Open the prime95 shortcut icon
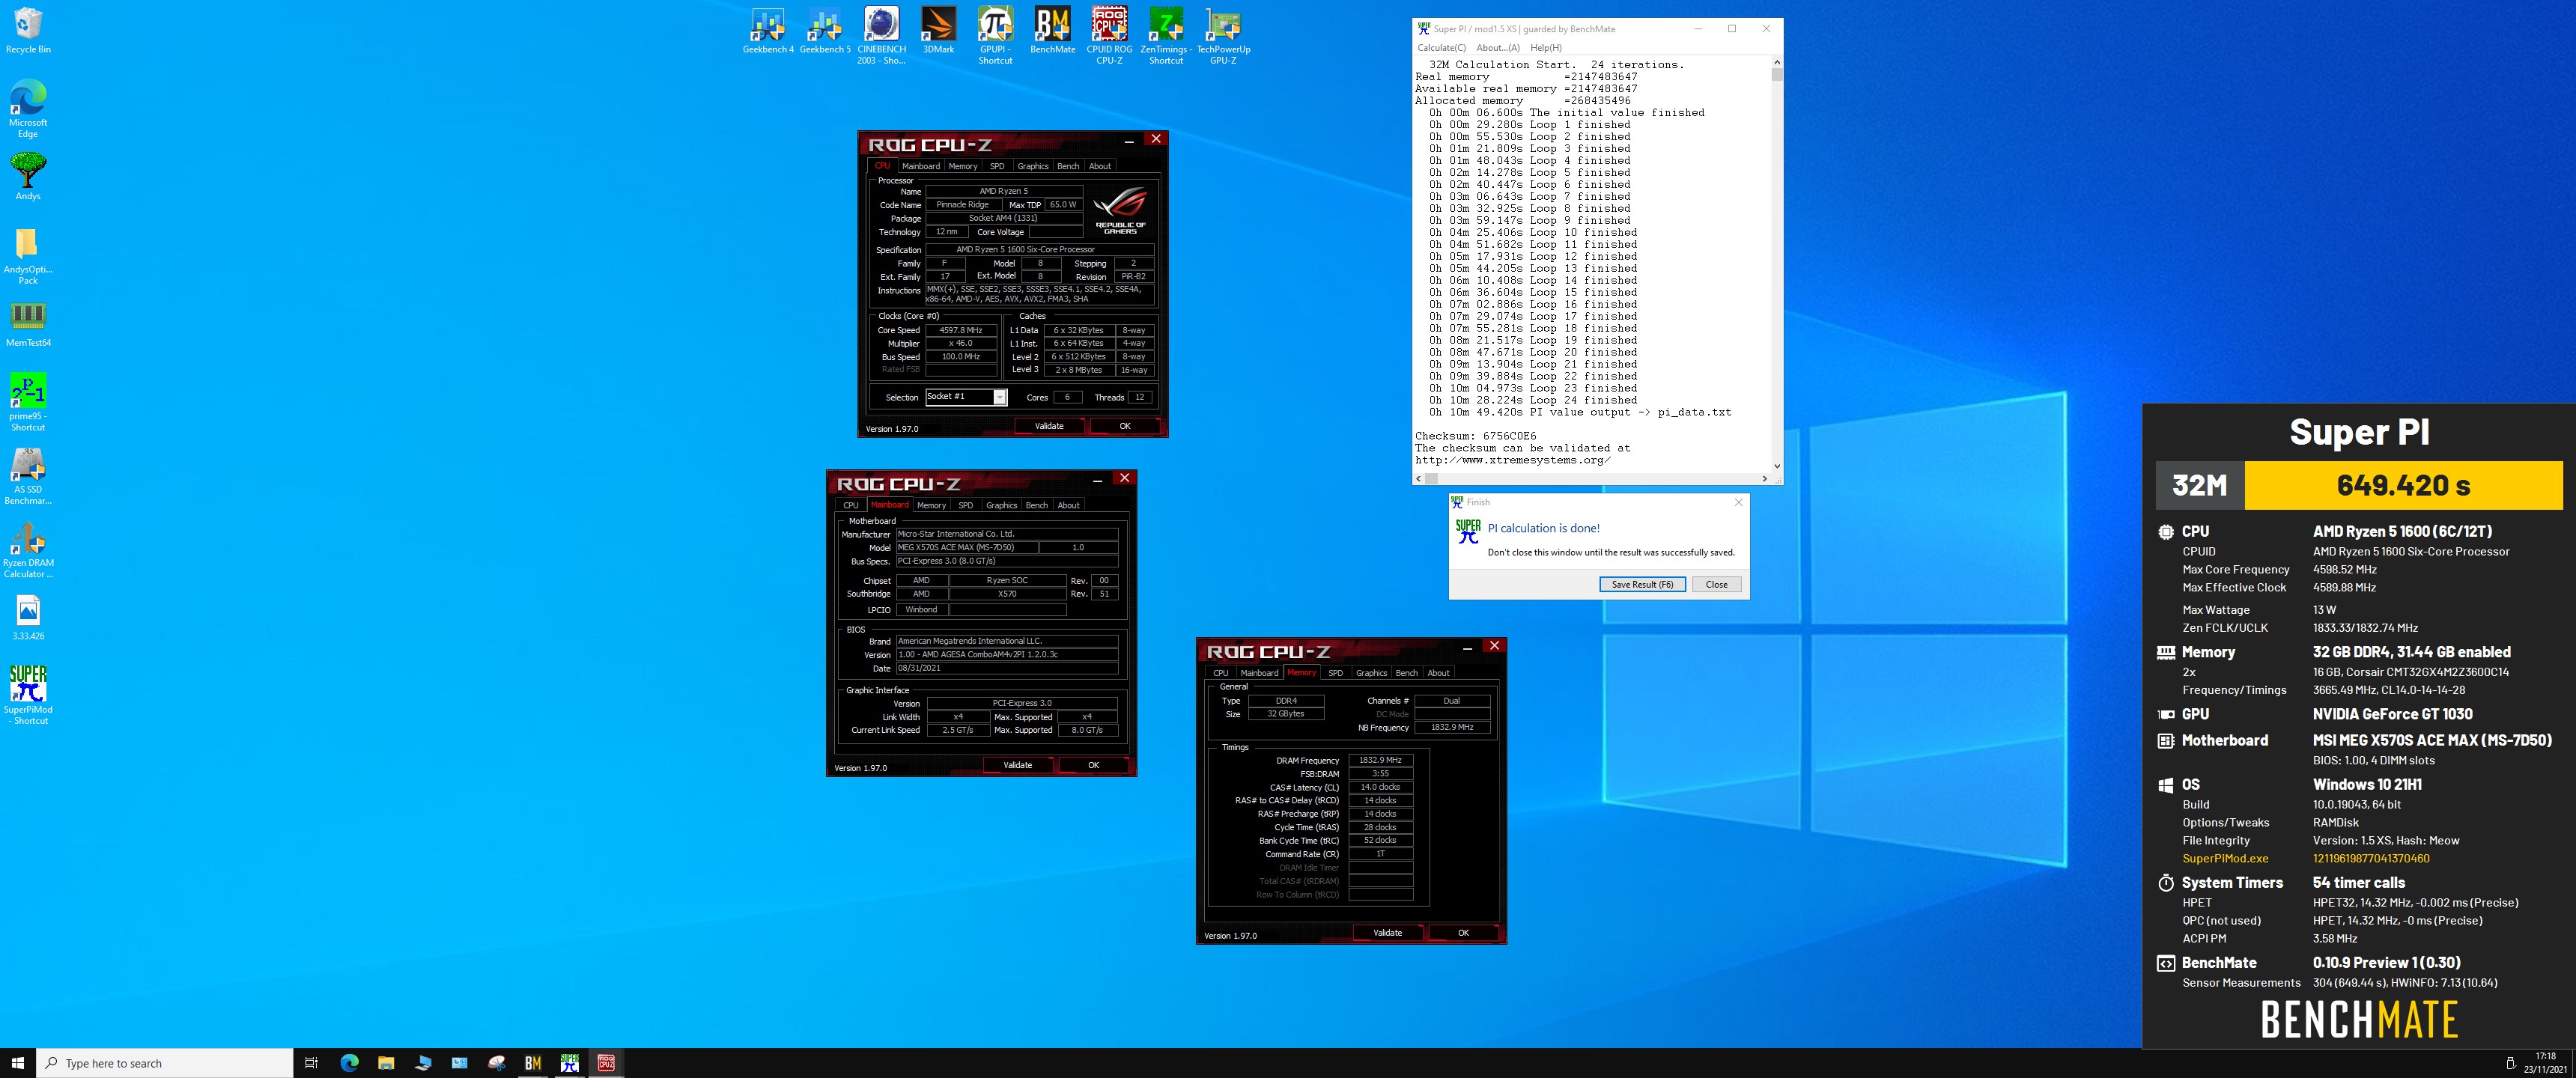 click(x=28, y=402)
